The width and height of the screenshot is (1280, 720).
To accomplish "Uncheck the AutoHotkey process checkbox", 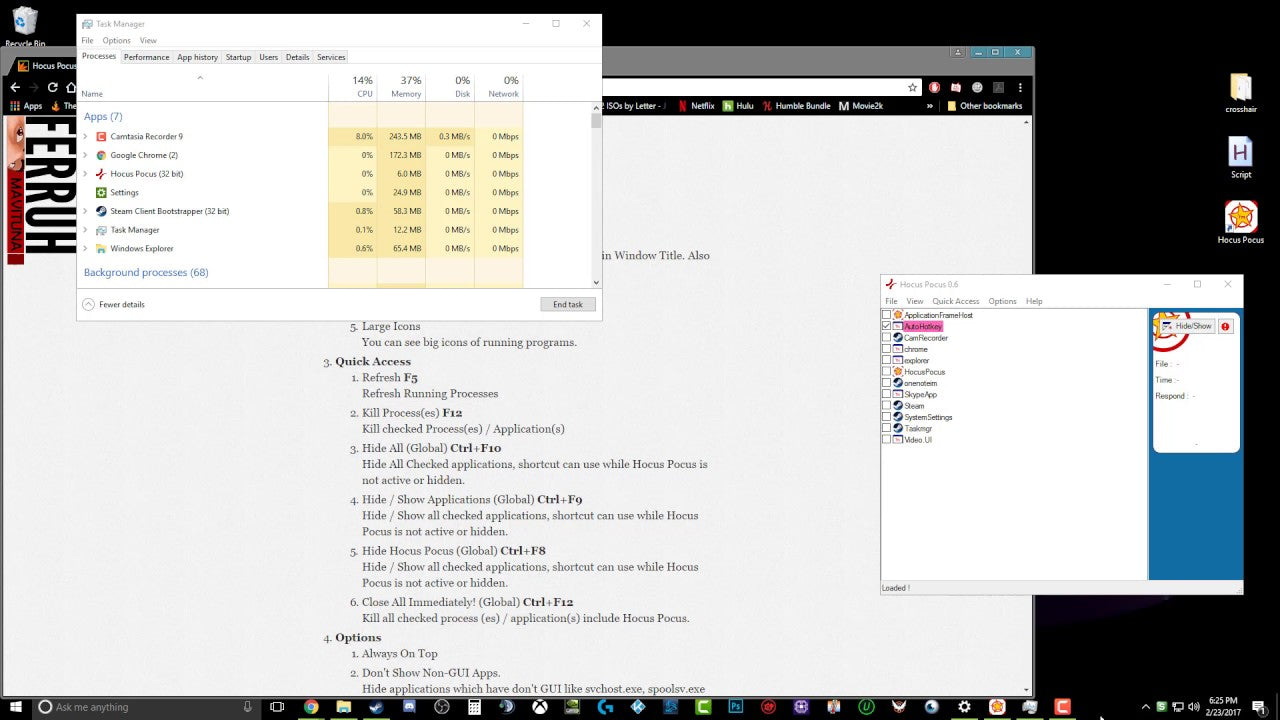I will pyautogui.click(x=886, y=326).
